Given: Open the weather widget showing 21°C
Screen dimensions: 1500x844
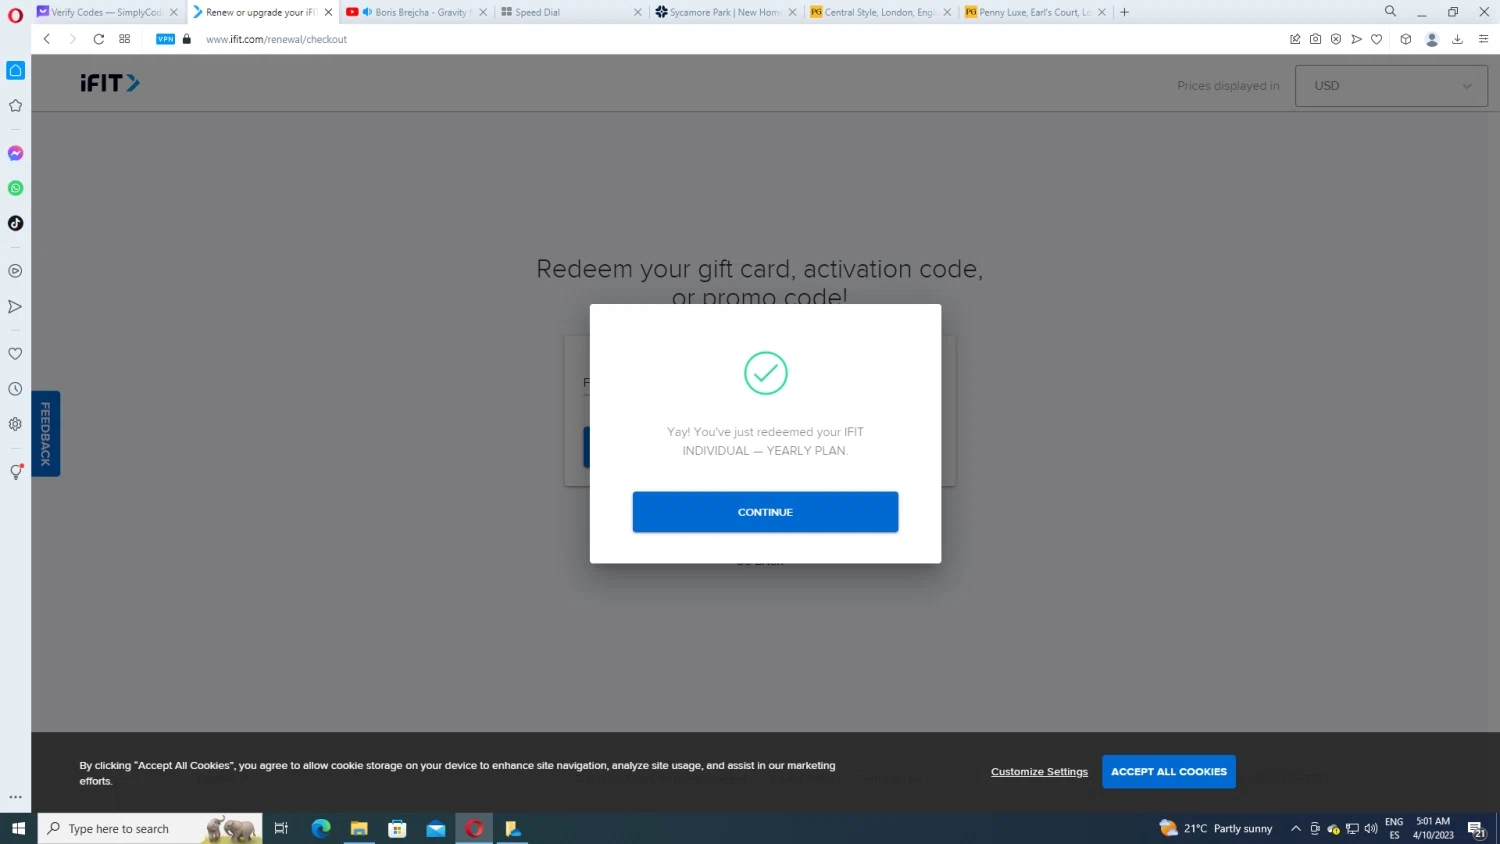Looking at the screenshot, I should (x=1216, y=828).
